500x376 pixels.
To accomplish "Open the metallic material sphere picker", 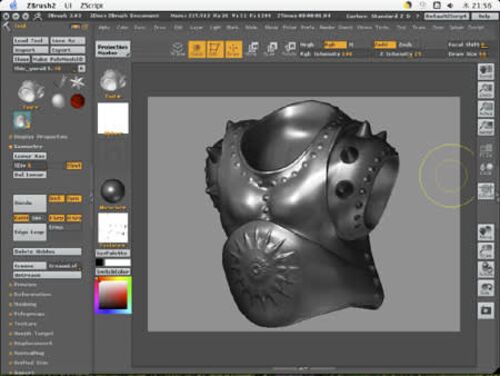I will (x=113, y=191).
